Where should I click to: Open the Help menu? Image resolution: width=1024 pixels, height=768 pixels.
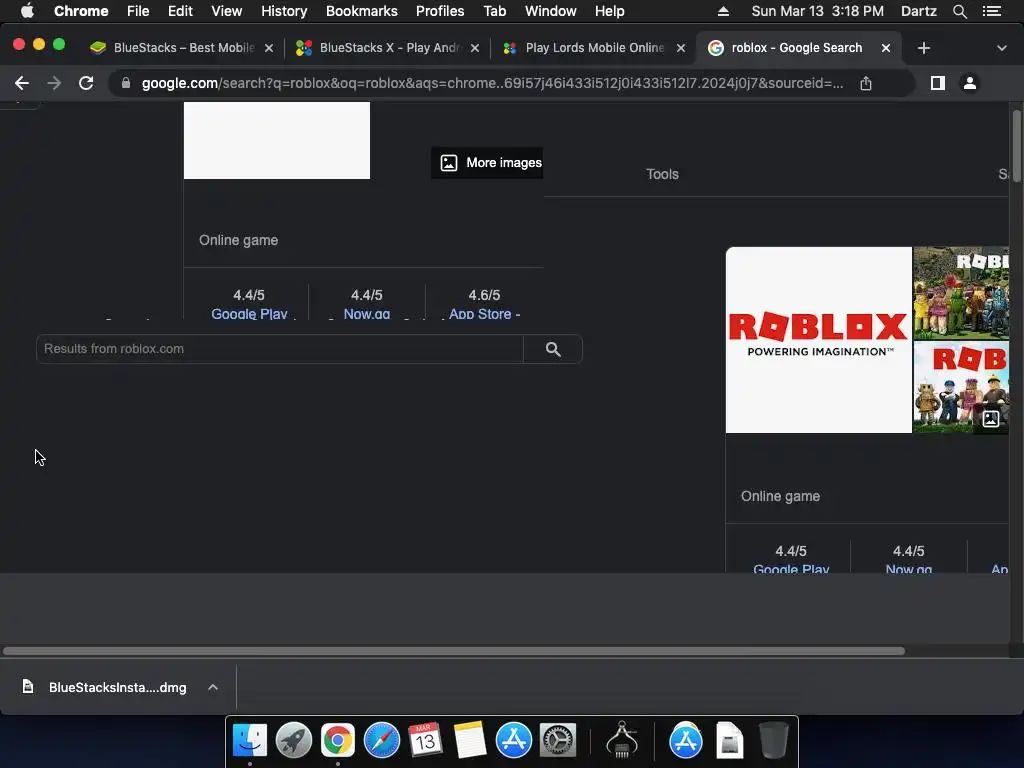tap(609, 11)
